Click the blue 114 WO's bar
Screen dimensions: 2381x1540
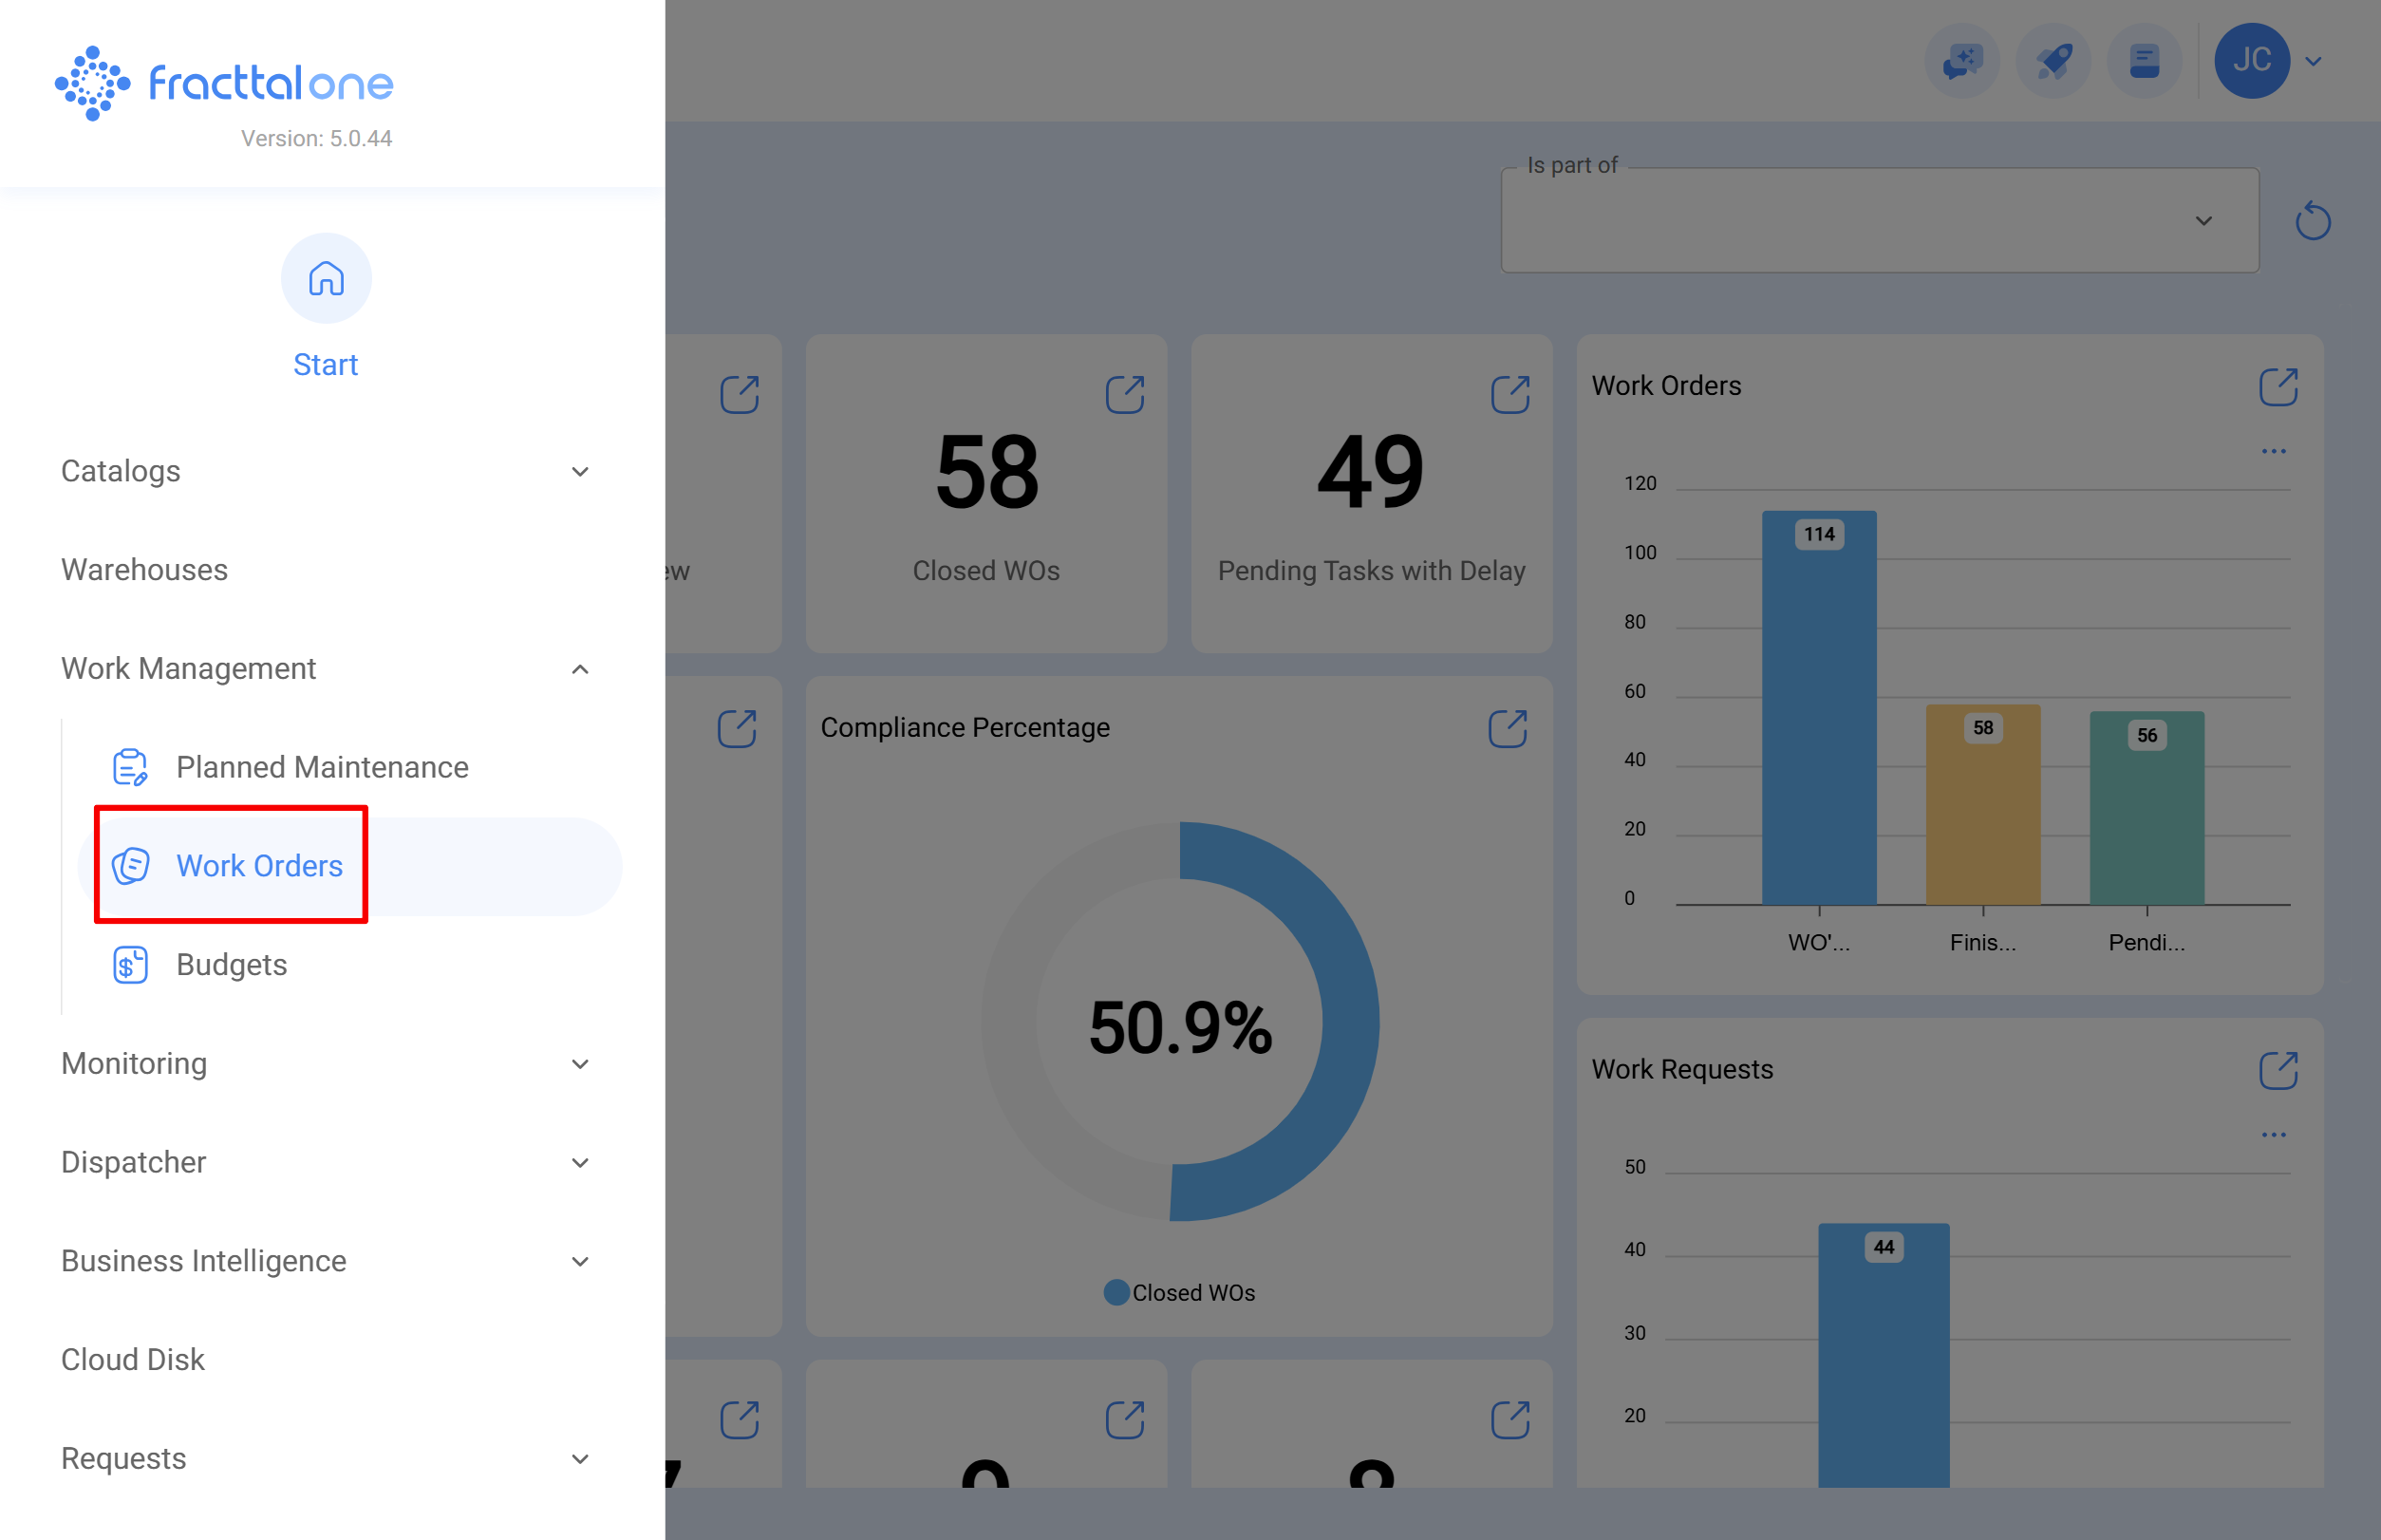pyautogui.click(x=1819, y=708)
